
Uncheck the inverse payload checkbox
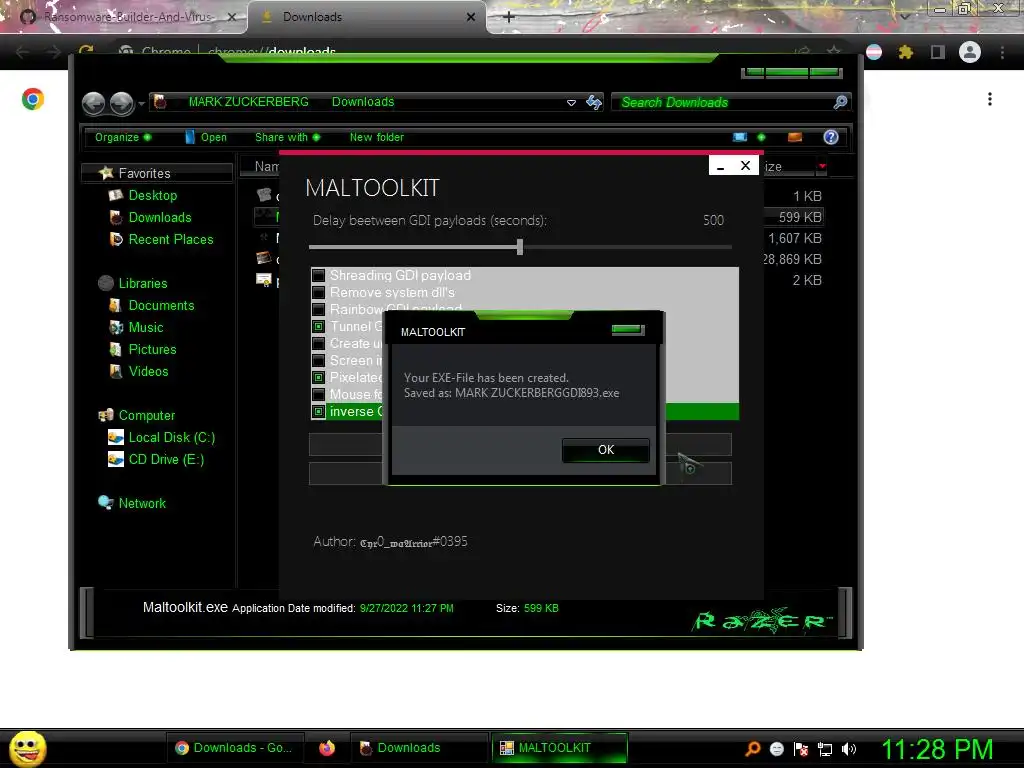point(318,411)
